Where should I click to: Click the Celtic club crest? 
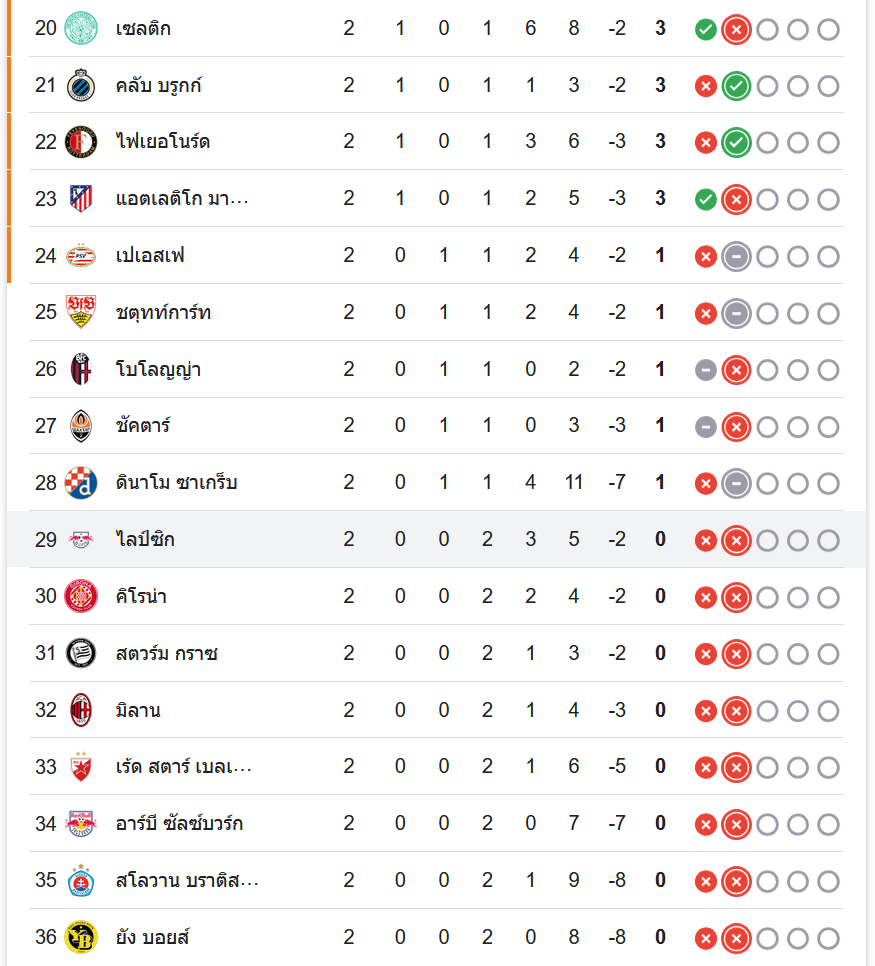pyautogui.click(x=80, y=28)
